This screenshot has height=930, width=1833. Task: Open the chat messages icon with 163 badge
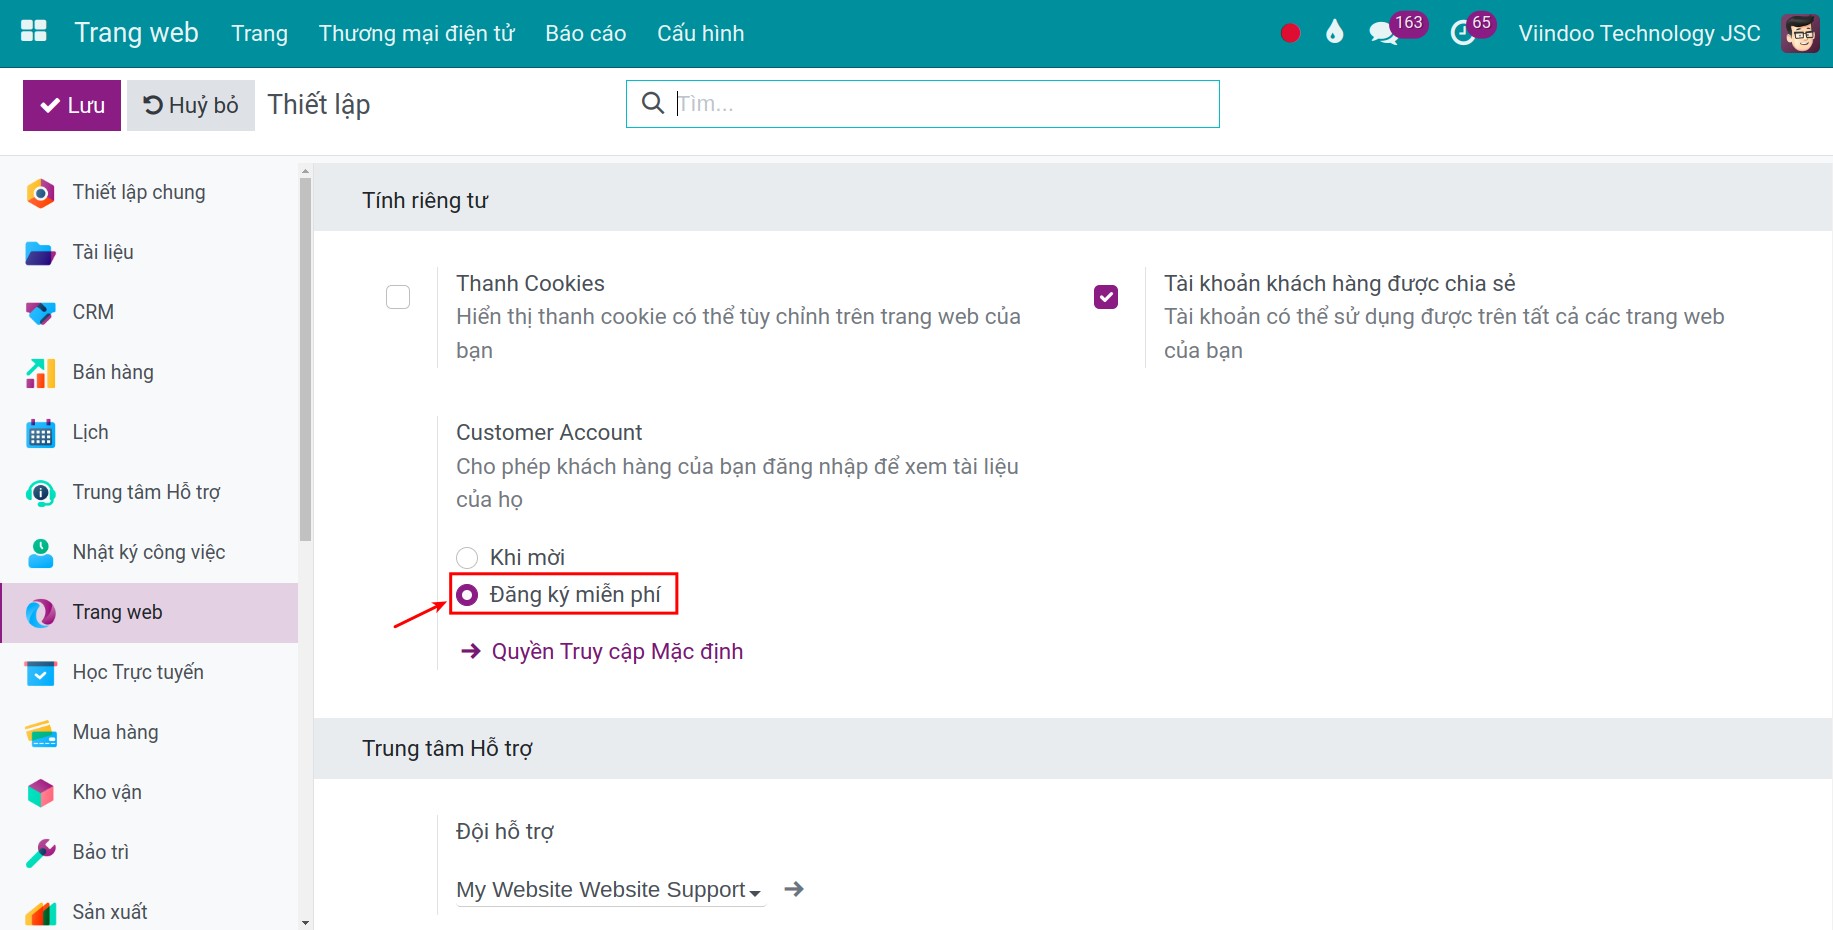click(x=1385, y=33)
